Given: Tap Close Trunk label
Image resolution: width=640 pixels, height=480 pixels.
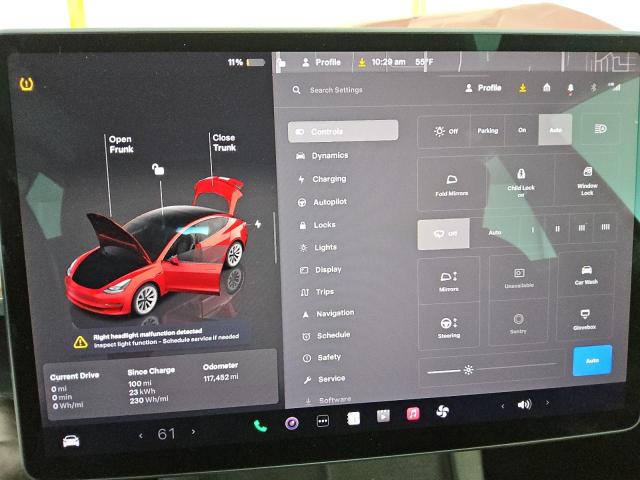Looking at the screenshot, I should pyautogui.click(x=224, y=142).
